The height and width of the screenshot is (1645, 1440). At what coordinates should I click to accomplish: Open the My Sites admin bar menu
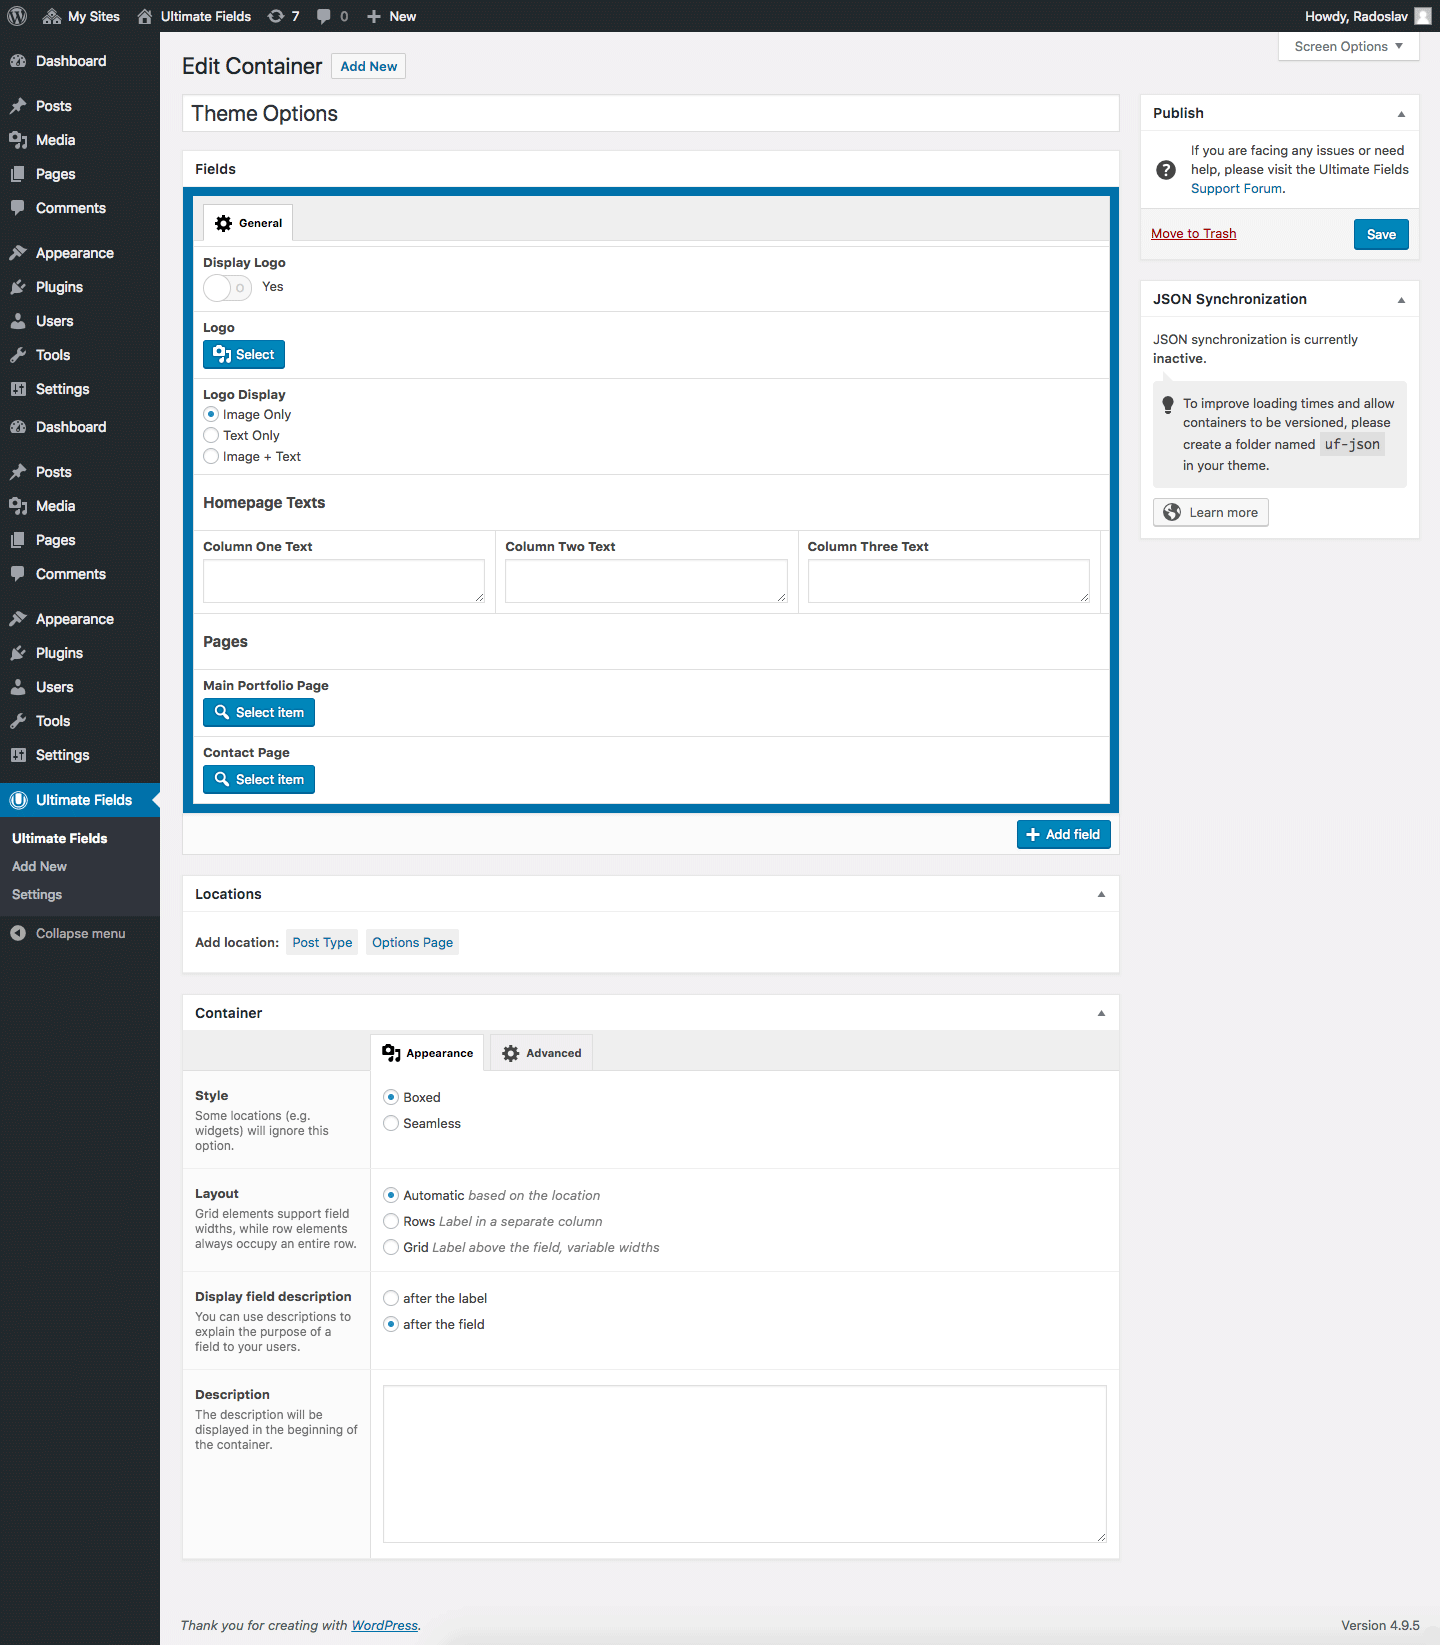81,16
